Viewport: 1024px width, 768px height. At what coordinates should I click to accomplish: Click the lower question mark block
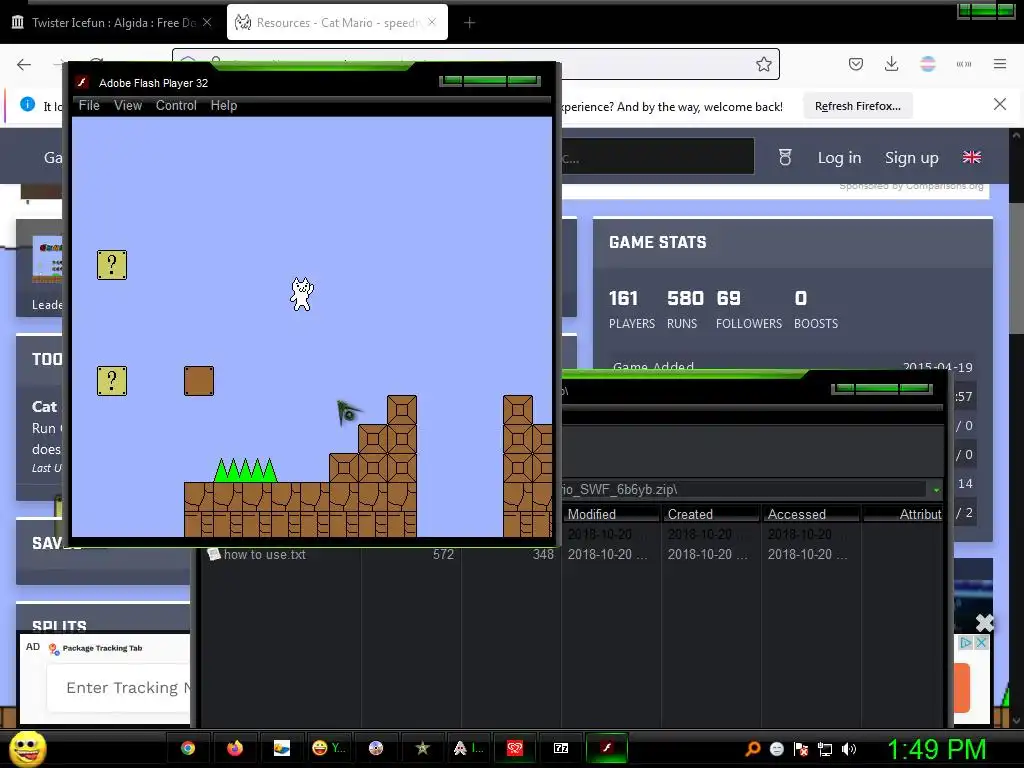[x=112, y=381]
